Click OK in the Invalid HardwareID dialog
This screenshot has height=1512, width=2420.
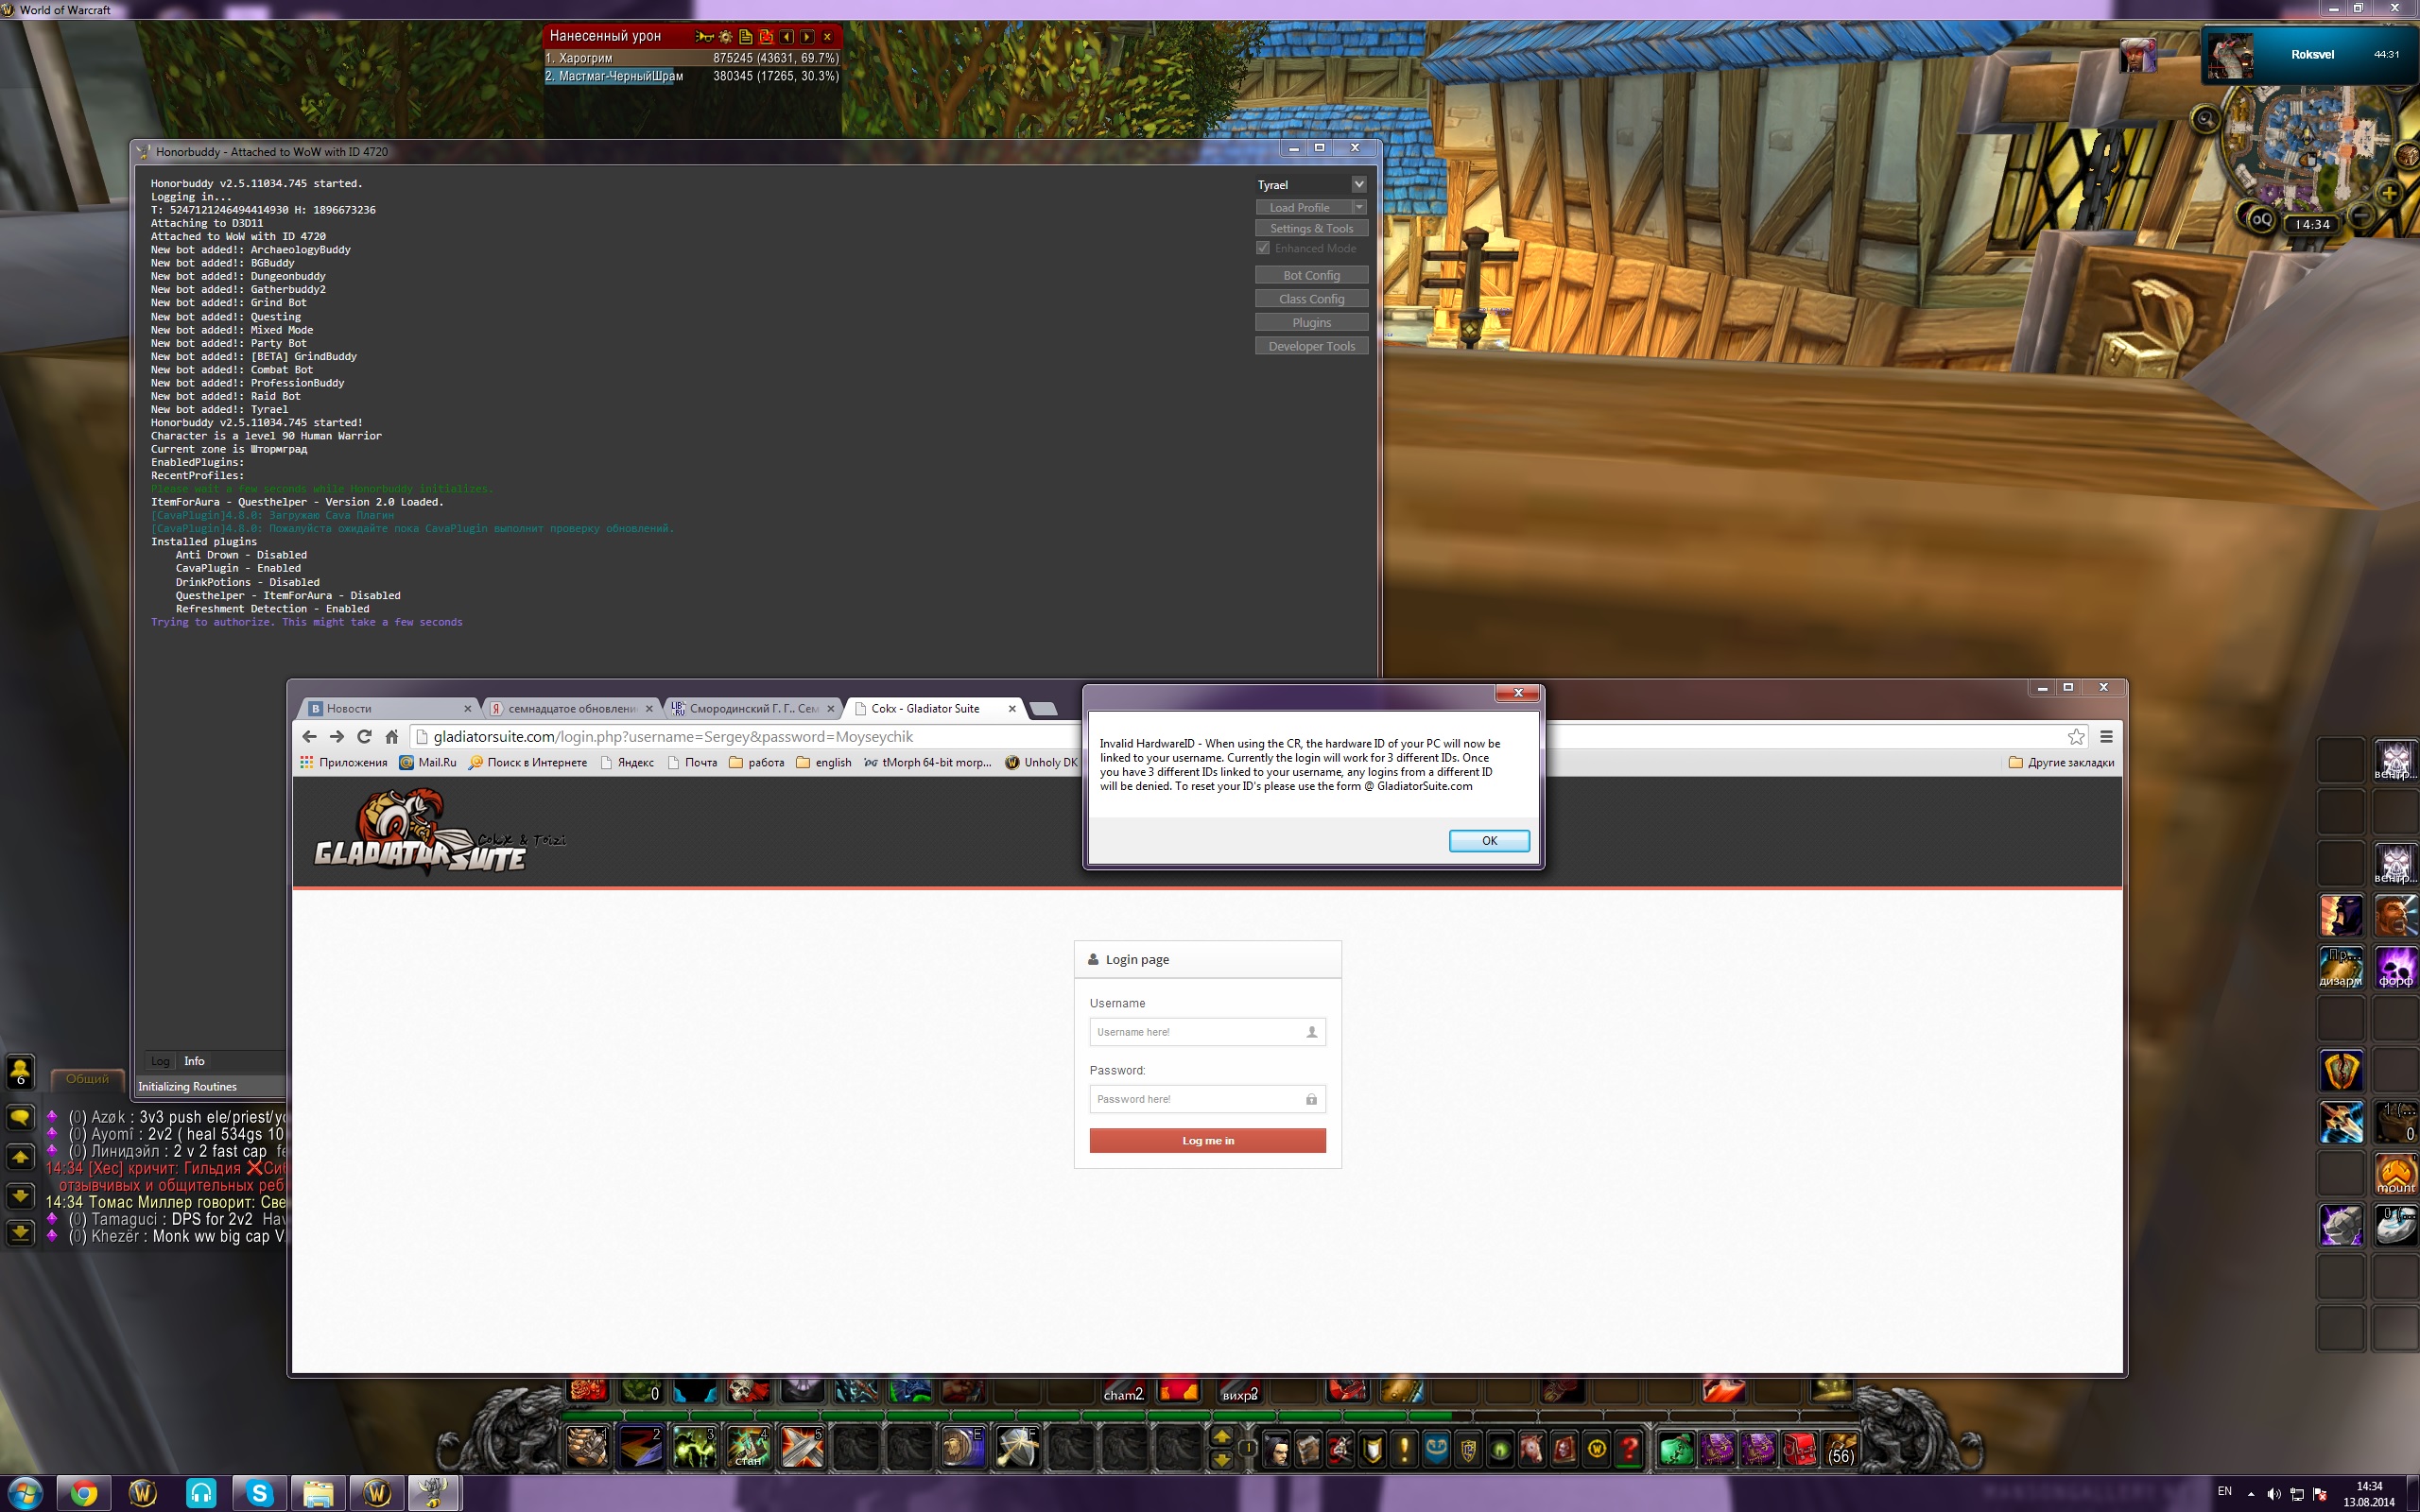tap(1488, 841)
